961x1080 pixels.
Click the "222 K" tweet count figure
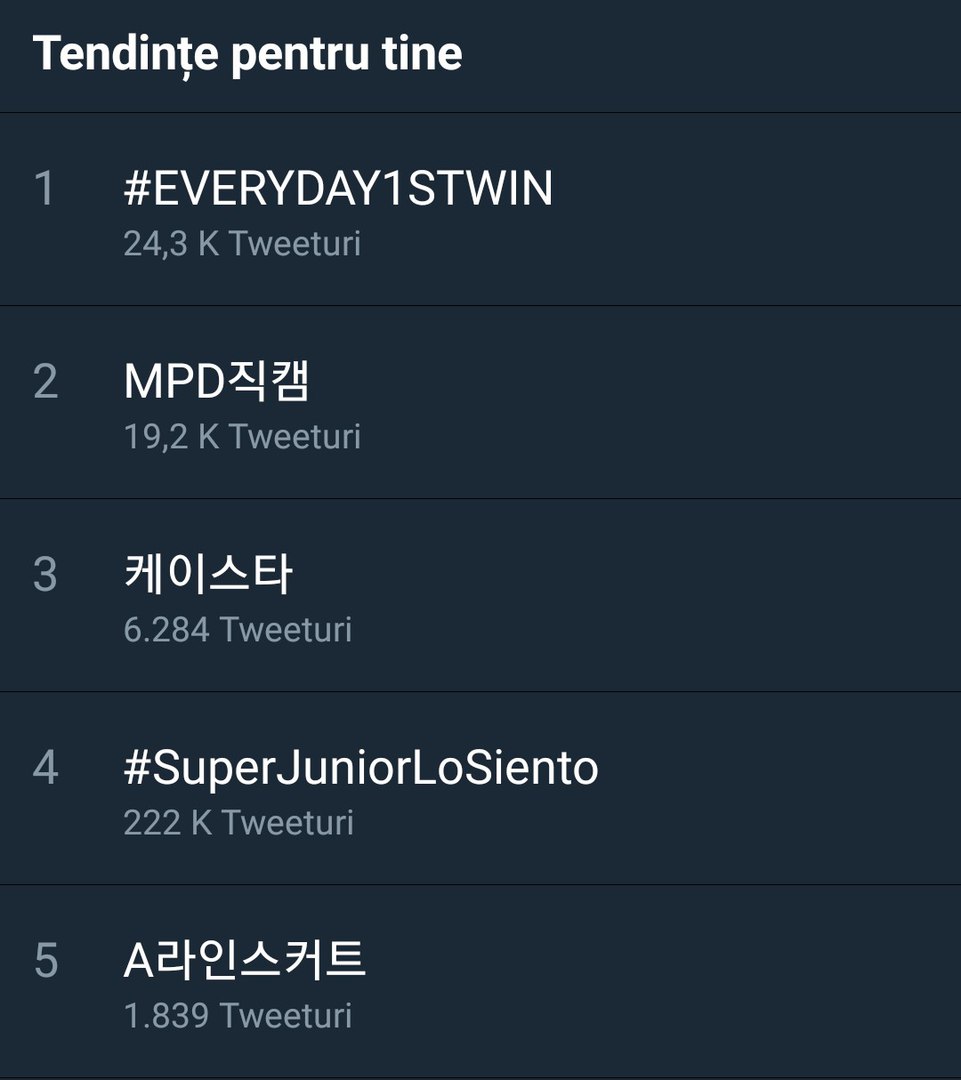(166, 823)
